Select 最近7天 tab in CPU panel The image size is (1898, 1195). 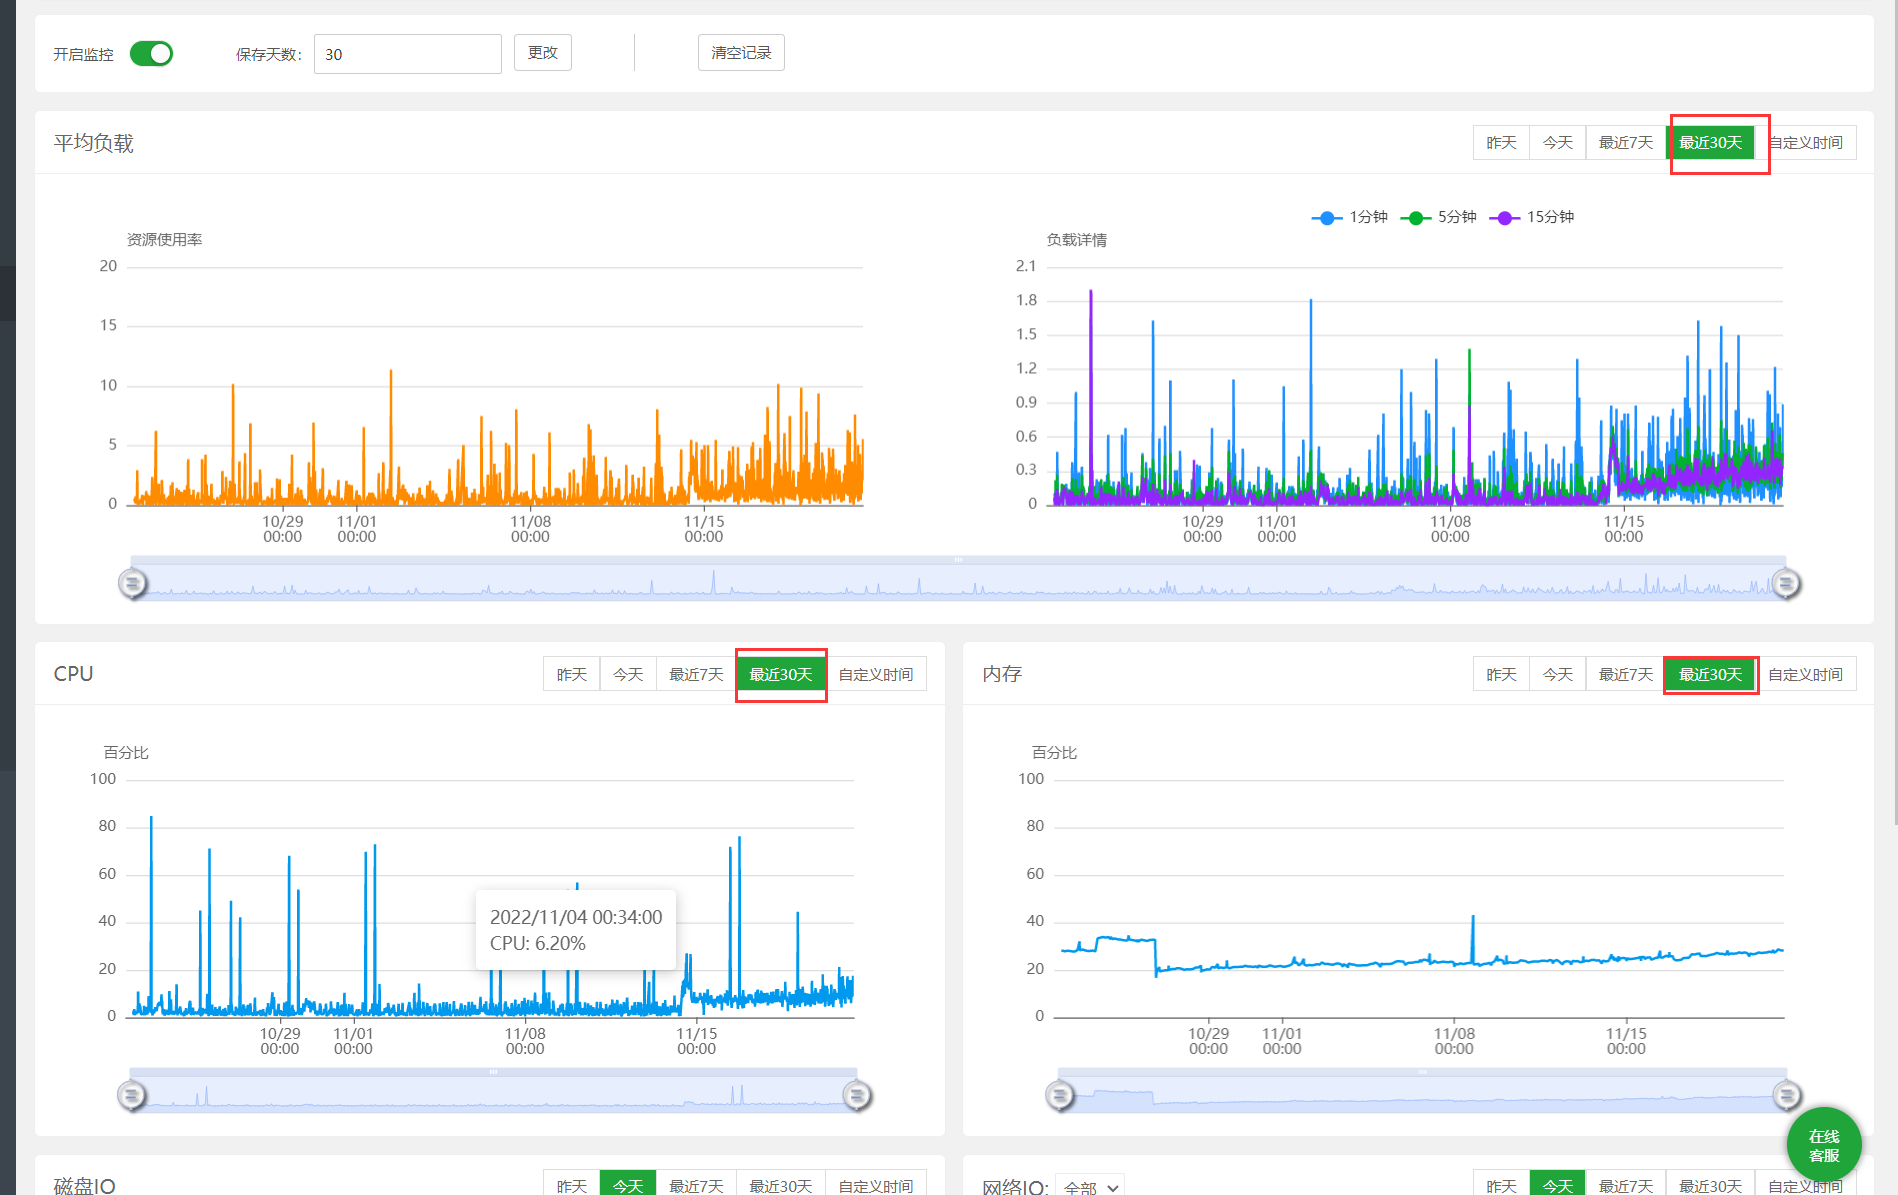pos(696,675)
